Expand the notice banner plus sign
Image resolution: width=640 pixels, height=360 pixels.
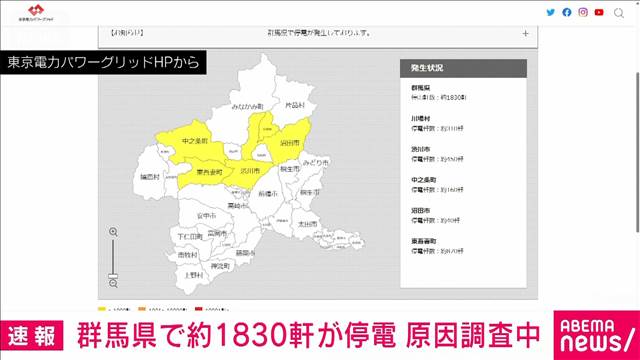[x=525, y=33]
